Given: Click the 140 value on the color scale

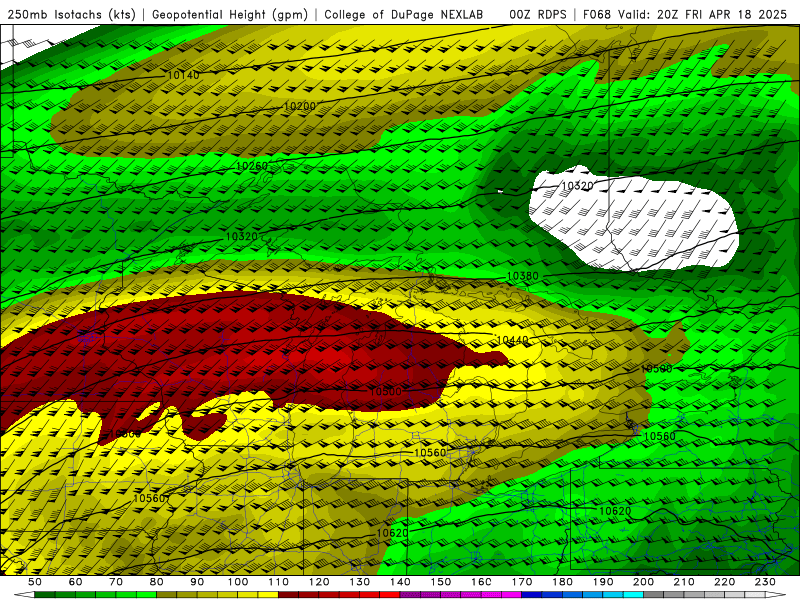Looking at the screenshot, I should 400,582.
